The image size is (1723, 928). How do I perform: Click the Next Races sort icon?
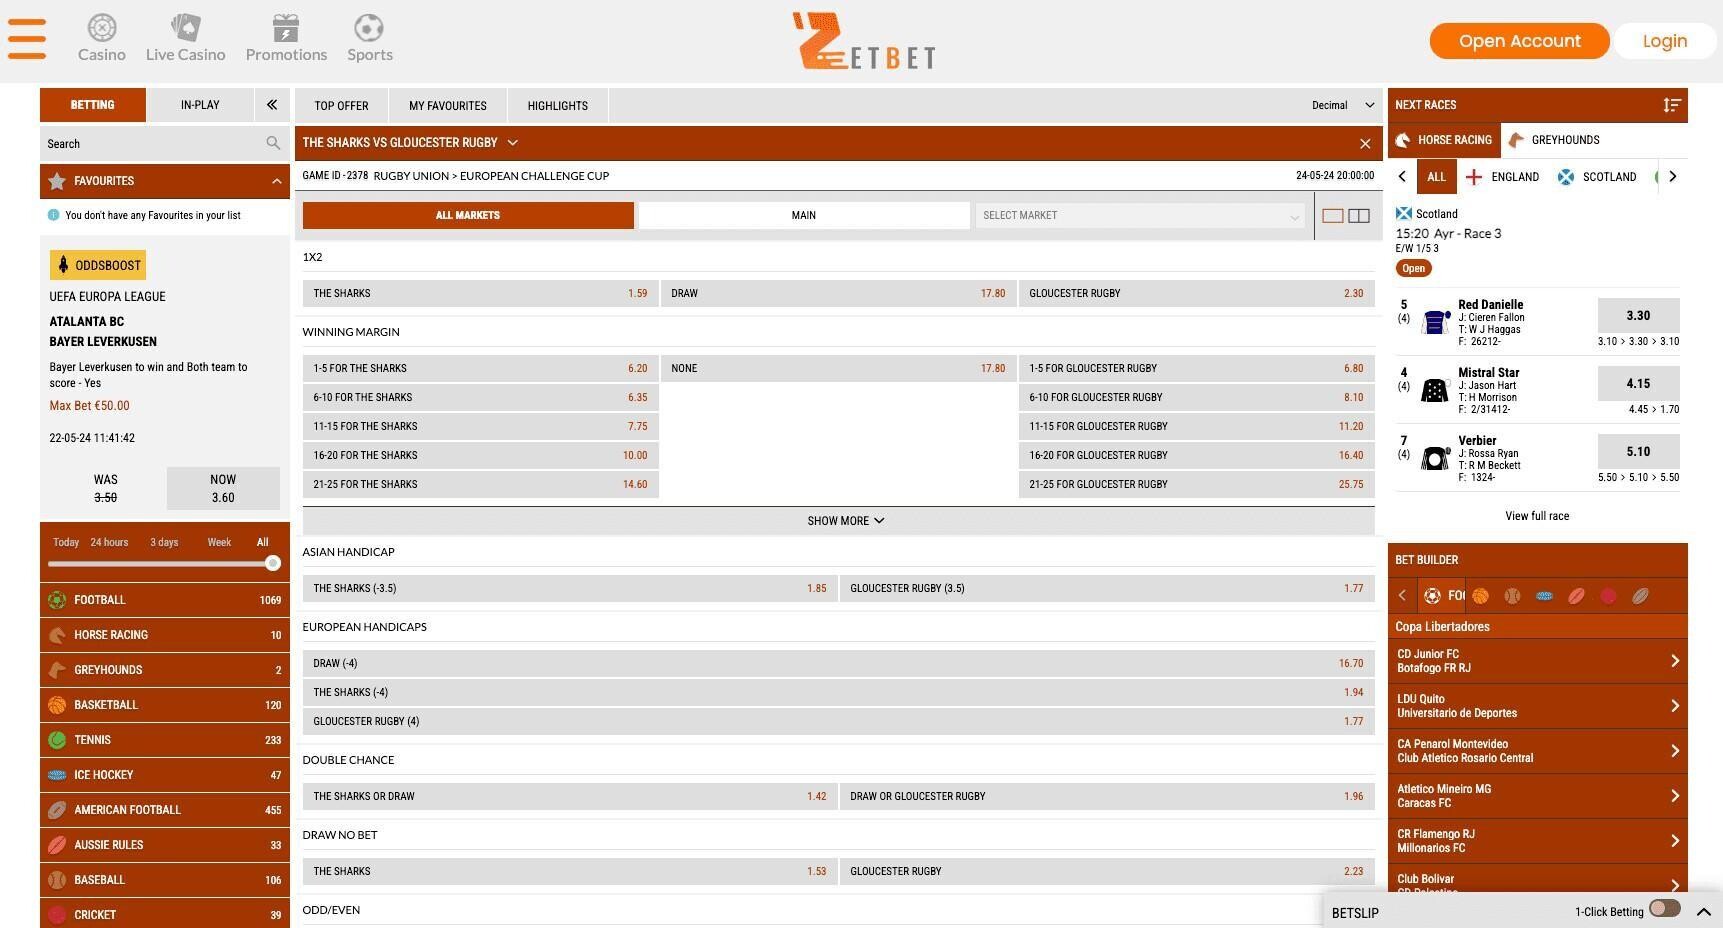click(x=1671, y=105)
